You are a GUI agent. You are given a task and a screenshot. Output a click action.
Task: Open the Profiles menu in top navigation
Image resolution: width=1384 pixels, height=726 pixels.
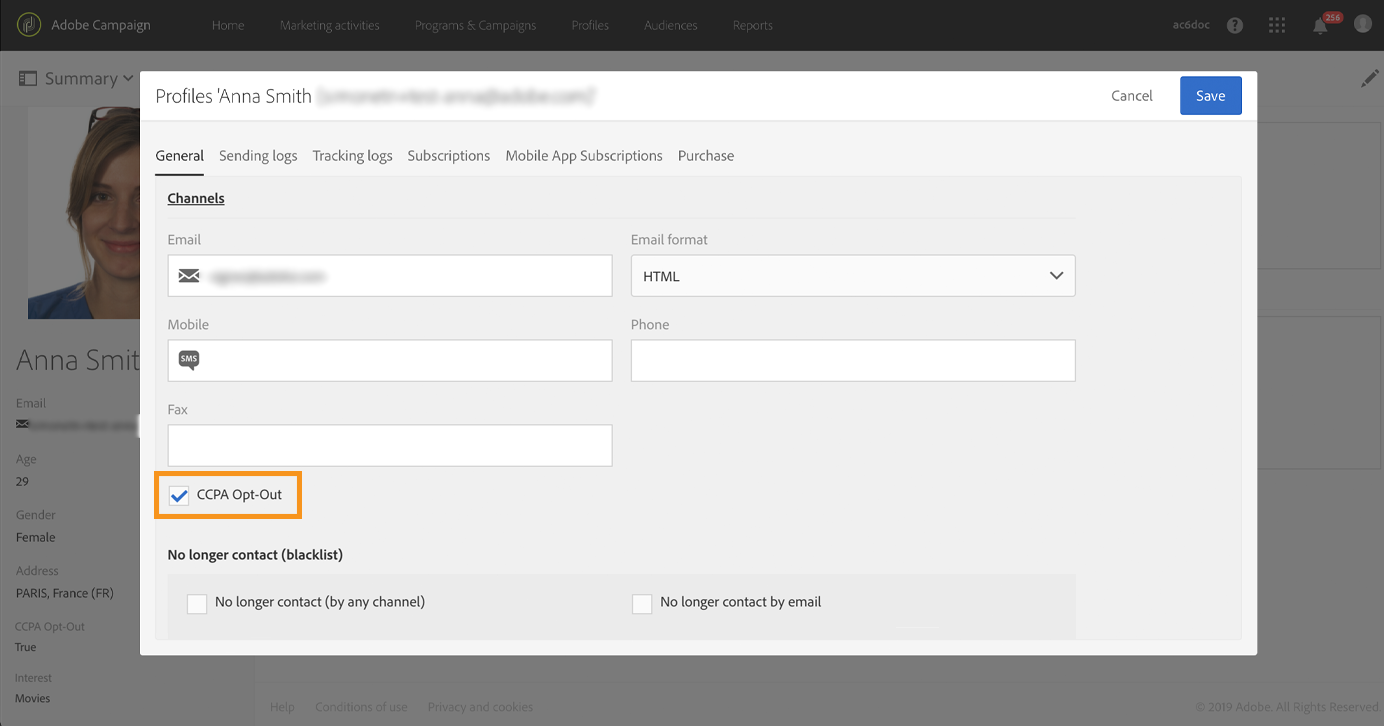point(590,25)
